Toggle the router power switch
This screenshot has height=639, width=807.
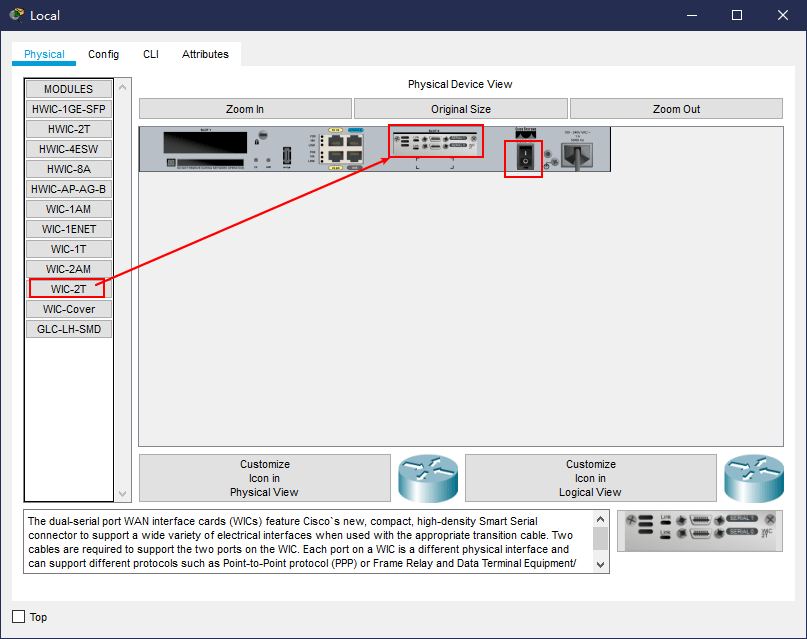(525, 157)
